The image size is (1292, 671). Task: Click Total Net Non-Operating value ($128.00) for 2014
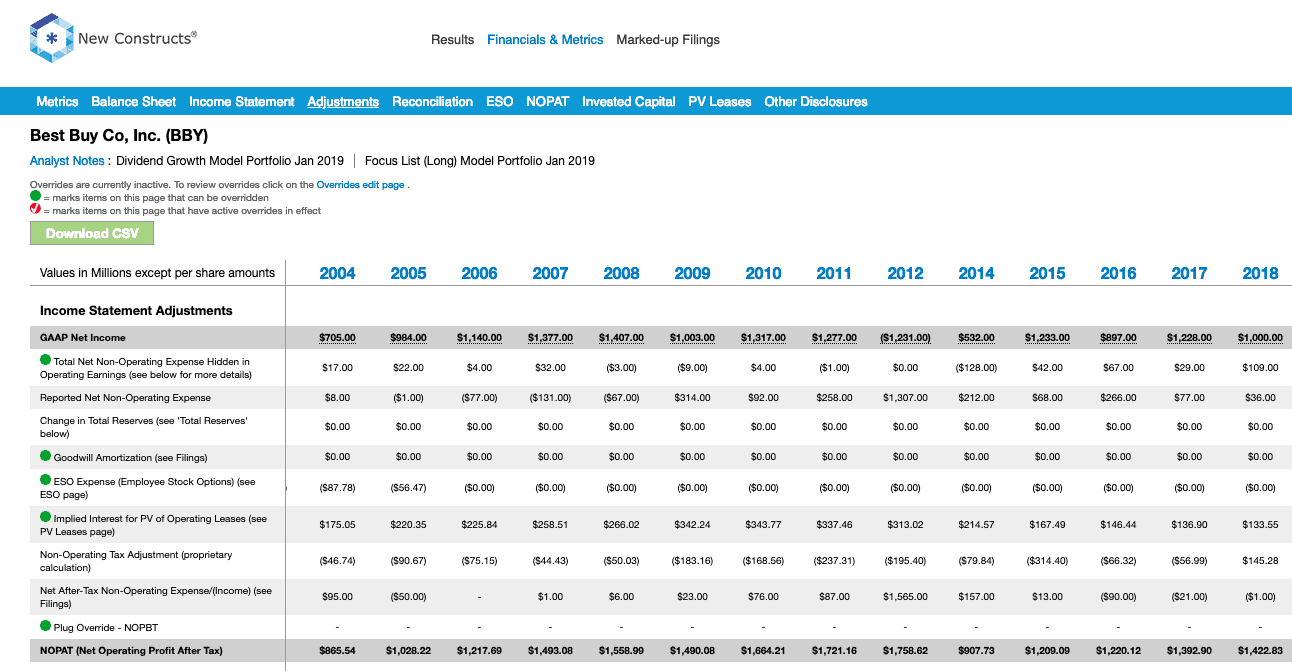pos(976,368)
